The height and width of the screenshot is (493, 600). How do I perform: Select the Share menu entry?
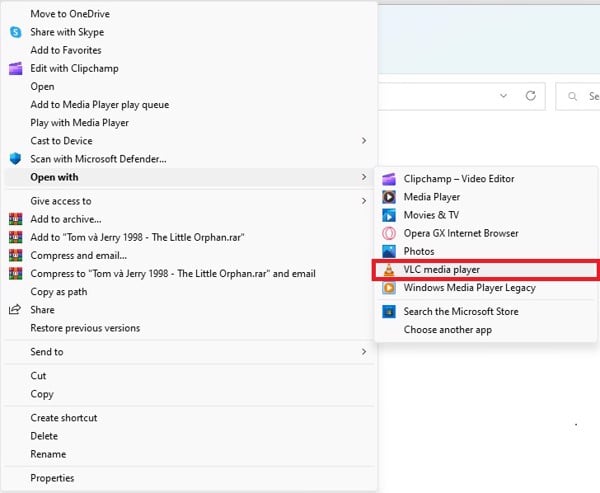coord(42,310)
